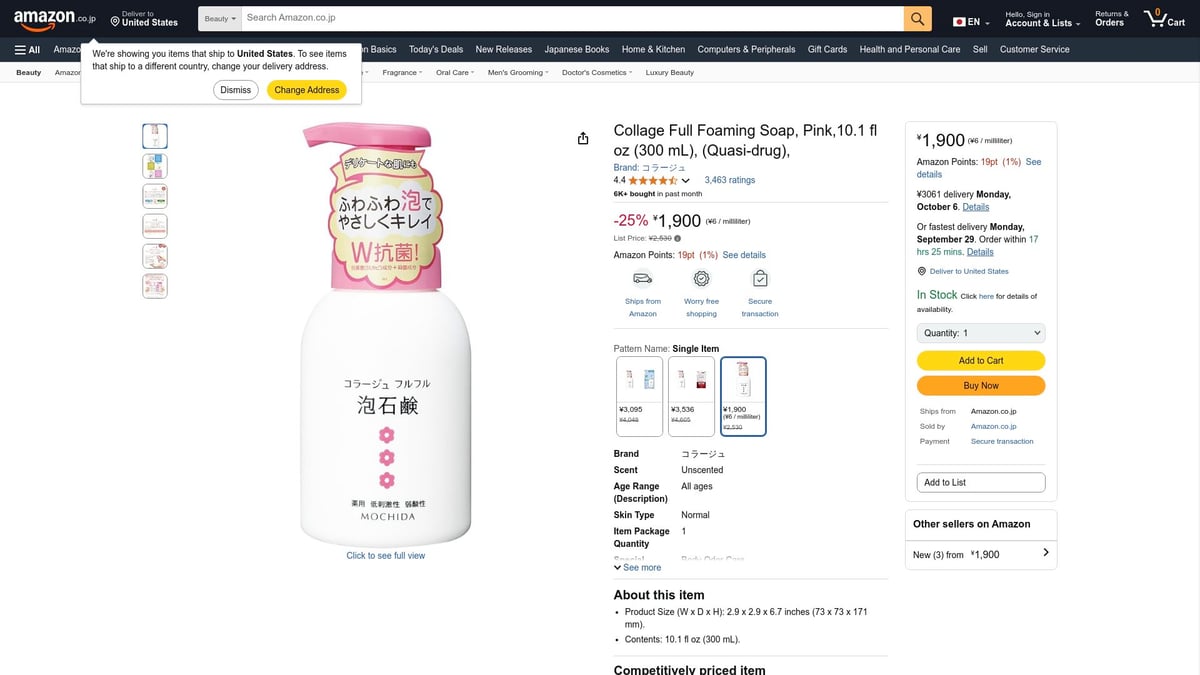This screenshot has width=1200, height=675.
Task: Open the Quantity dropdown
Action: pyautogui.click(x=980, y=333)
